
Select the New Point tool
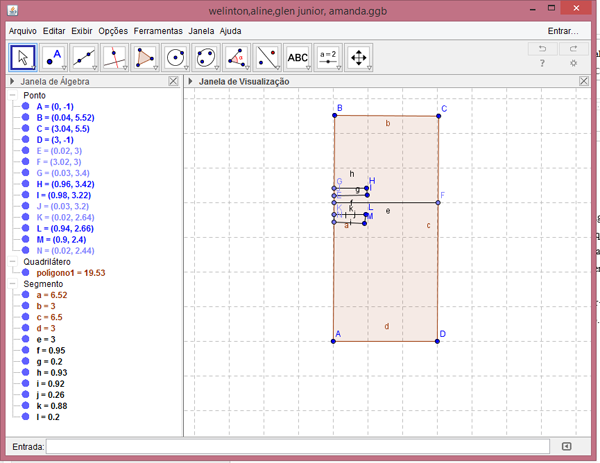click(x=55, y=57)
